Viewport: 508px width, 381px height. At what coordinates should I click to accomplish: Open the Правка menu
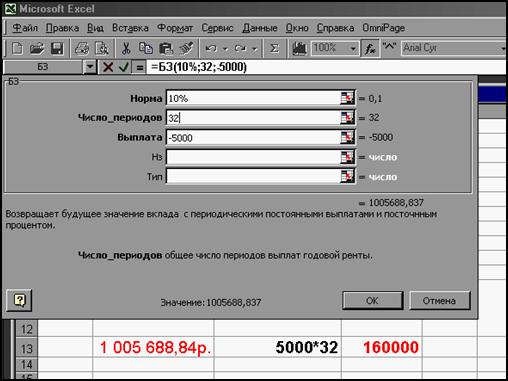[62, 28]
